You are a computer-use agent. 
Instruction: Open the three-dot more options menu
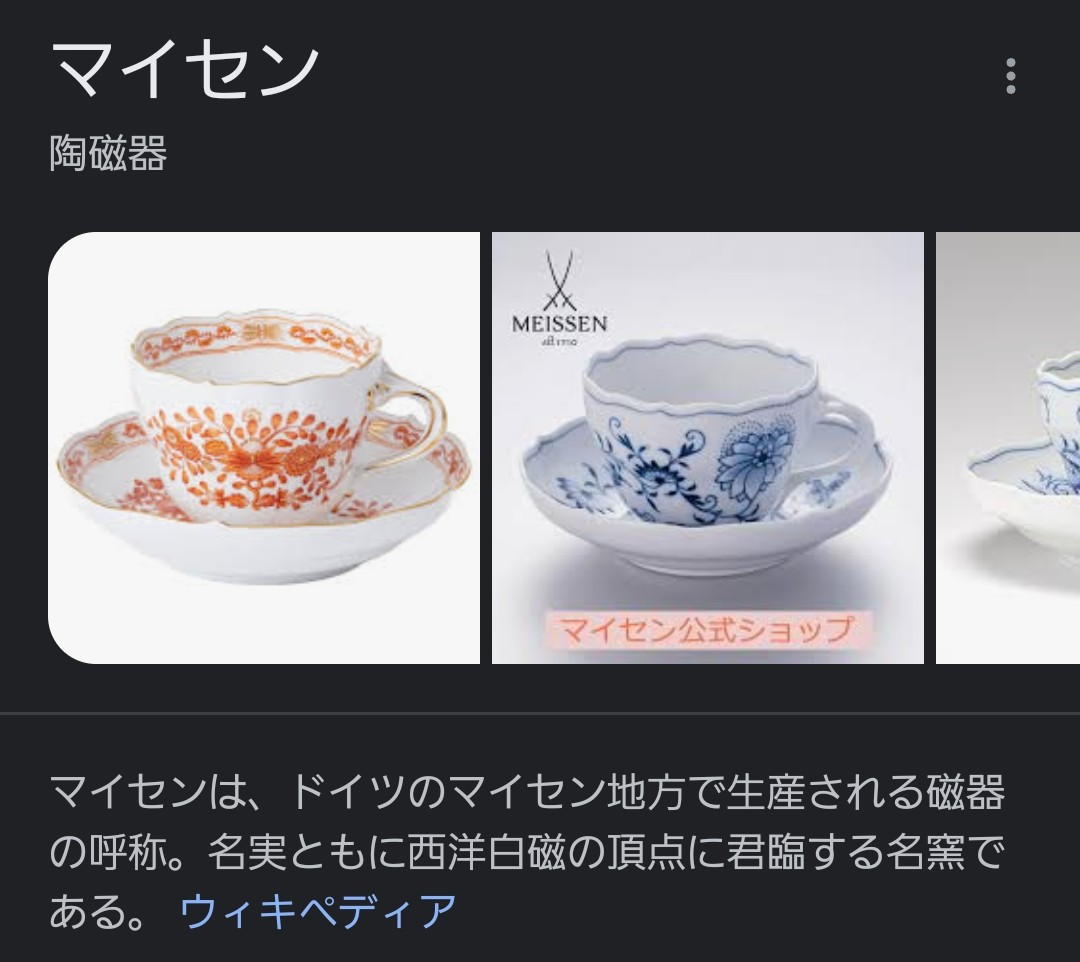click(1010, 76)
